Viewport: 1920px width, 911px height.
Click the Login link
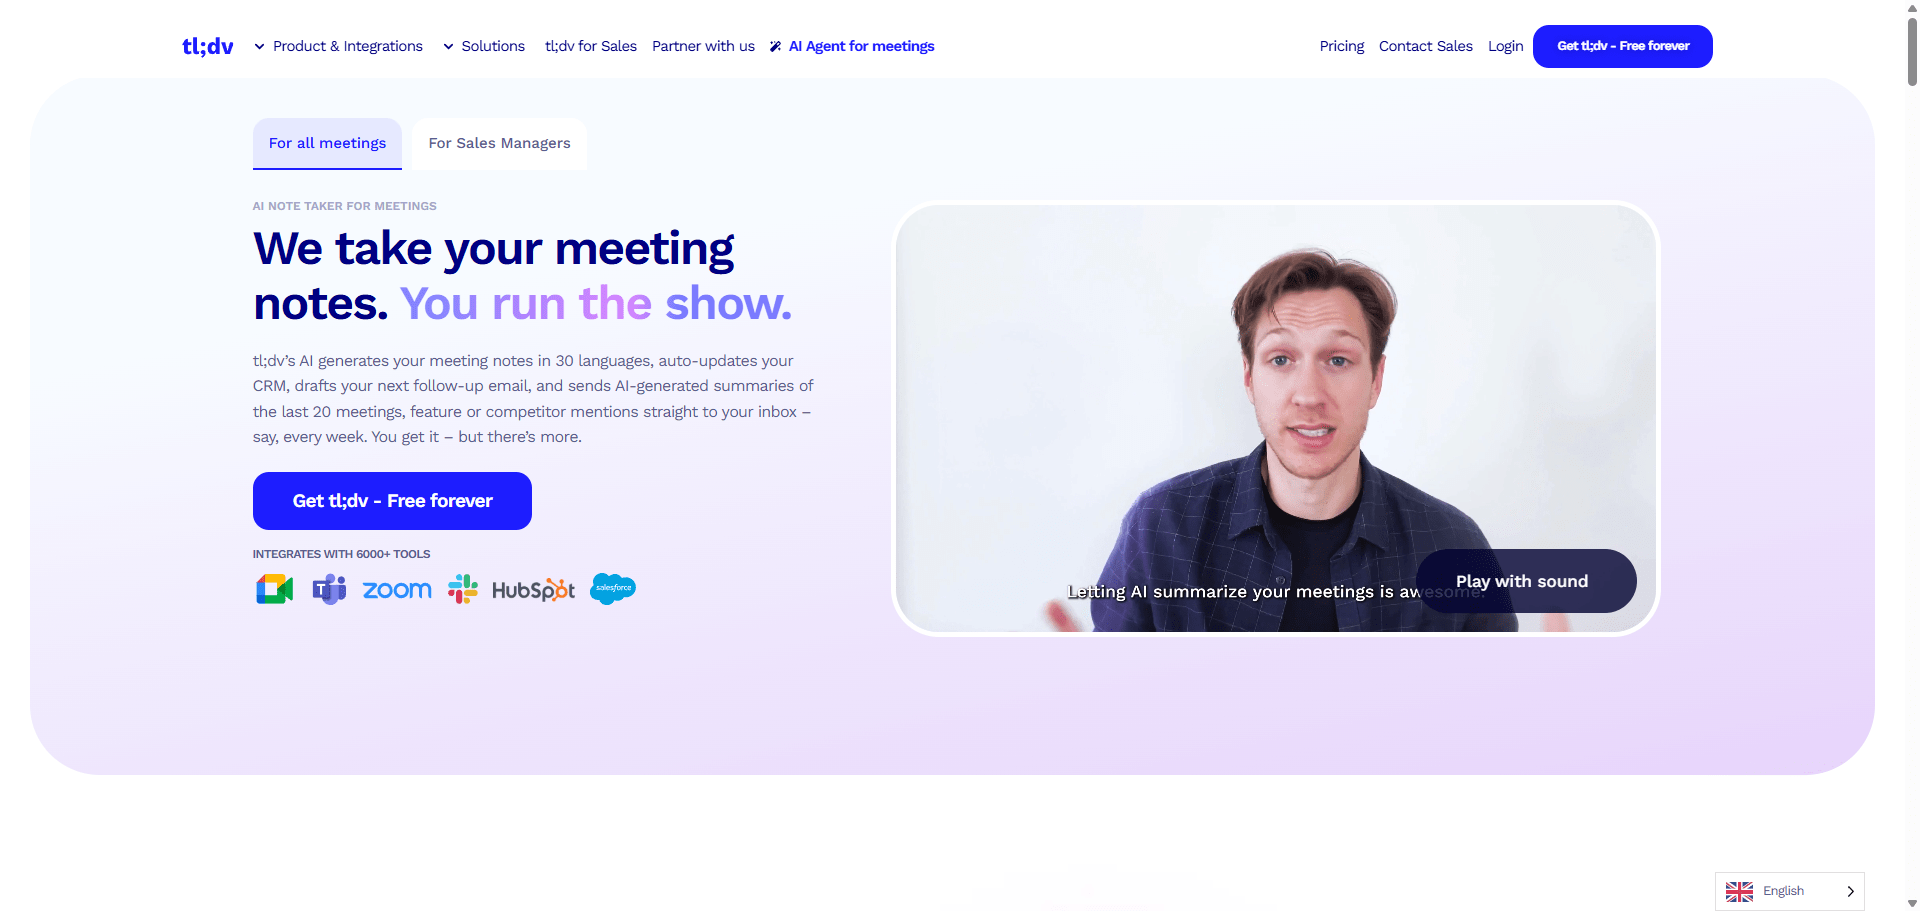click(1506, 46)
